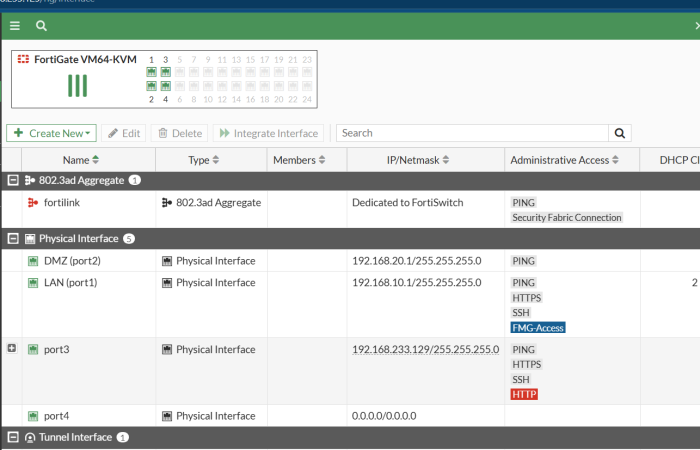
Task: Click the PING tag on DMZ row
Action: tap(523, 261)
